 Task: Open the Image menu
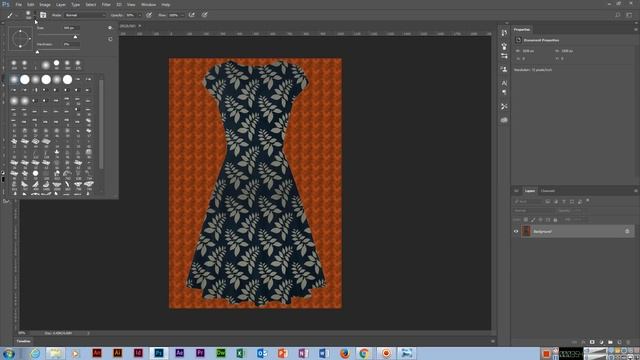pyautogui.click(x=45, y=4)
